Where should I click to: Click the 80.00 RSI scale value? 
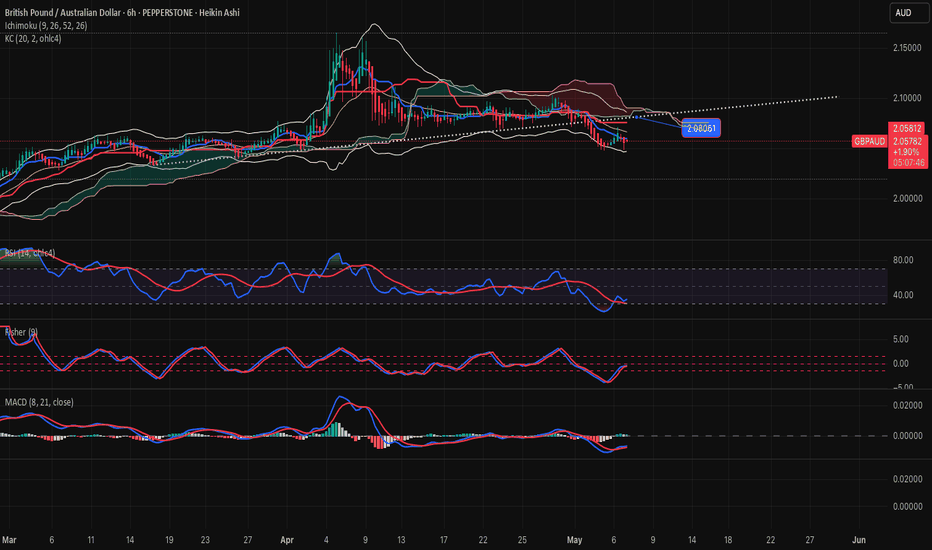click(x=903, y=260)
